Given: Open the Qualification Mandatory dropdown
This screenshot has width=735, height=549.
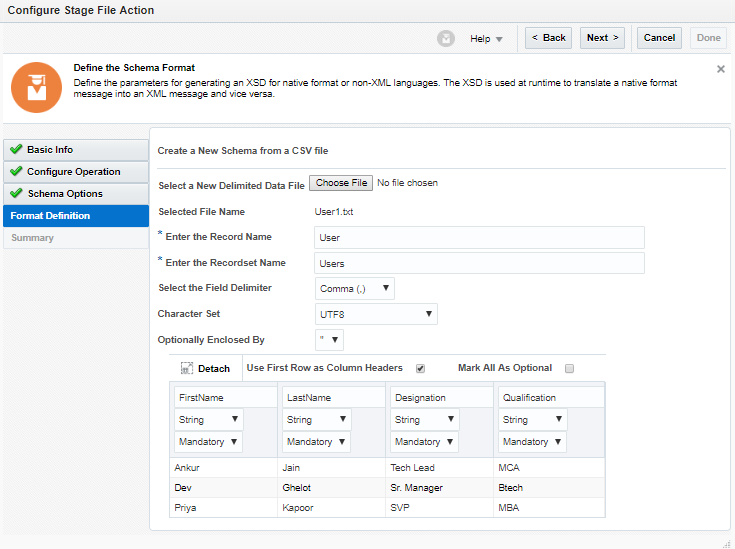Looking at the screenshot, I should coord(532,442).
